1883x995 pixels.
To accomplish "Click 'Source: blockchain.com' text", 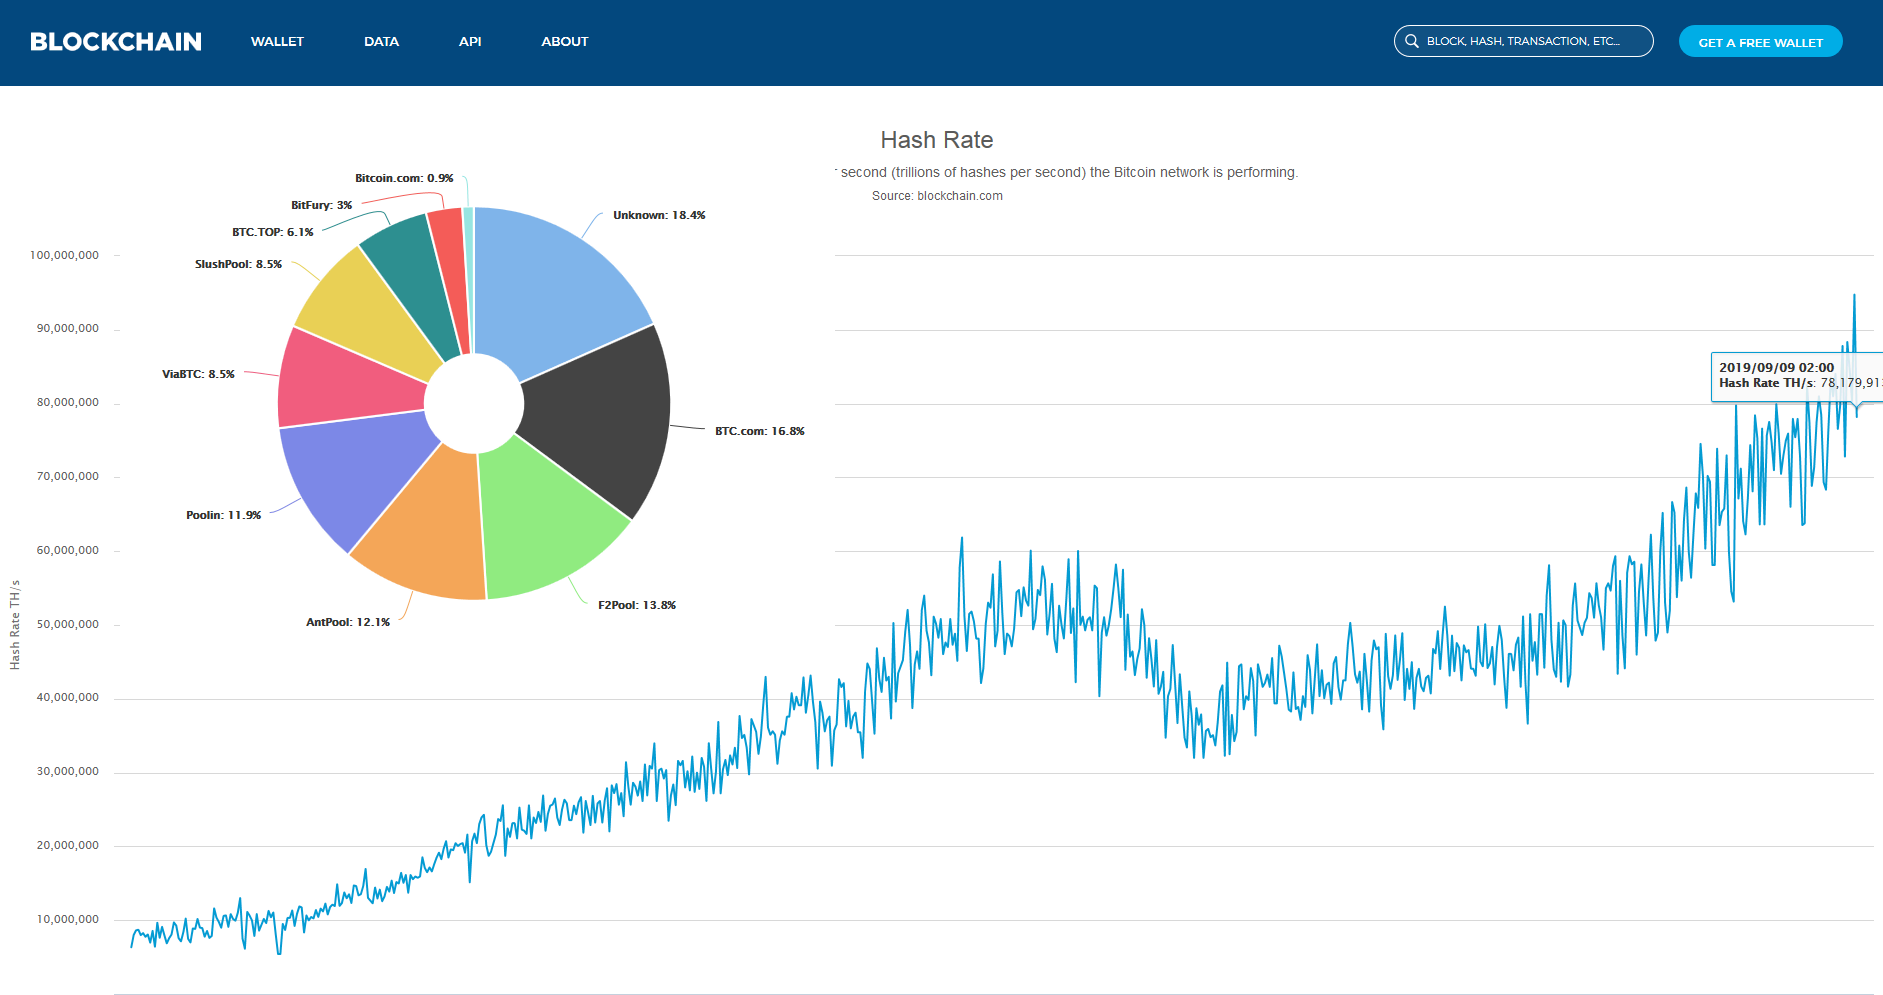I will pyautogui.click(x=937, y=196).
